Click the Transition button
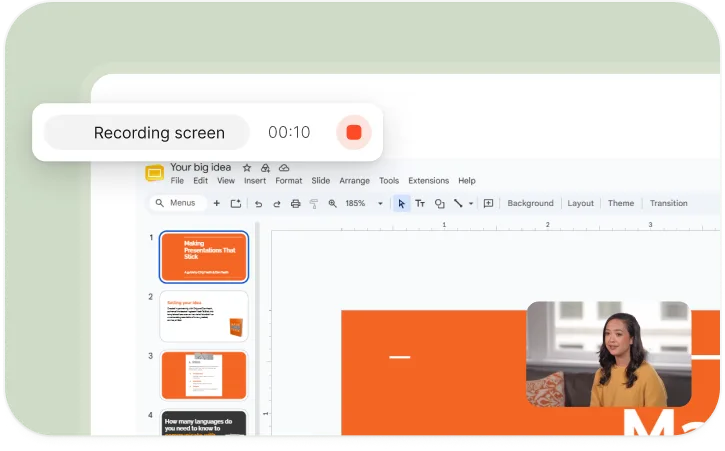The height and width of the screenshot is (451, 725). pos(669,203)
